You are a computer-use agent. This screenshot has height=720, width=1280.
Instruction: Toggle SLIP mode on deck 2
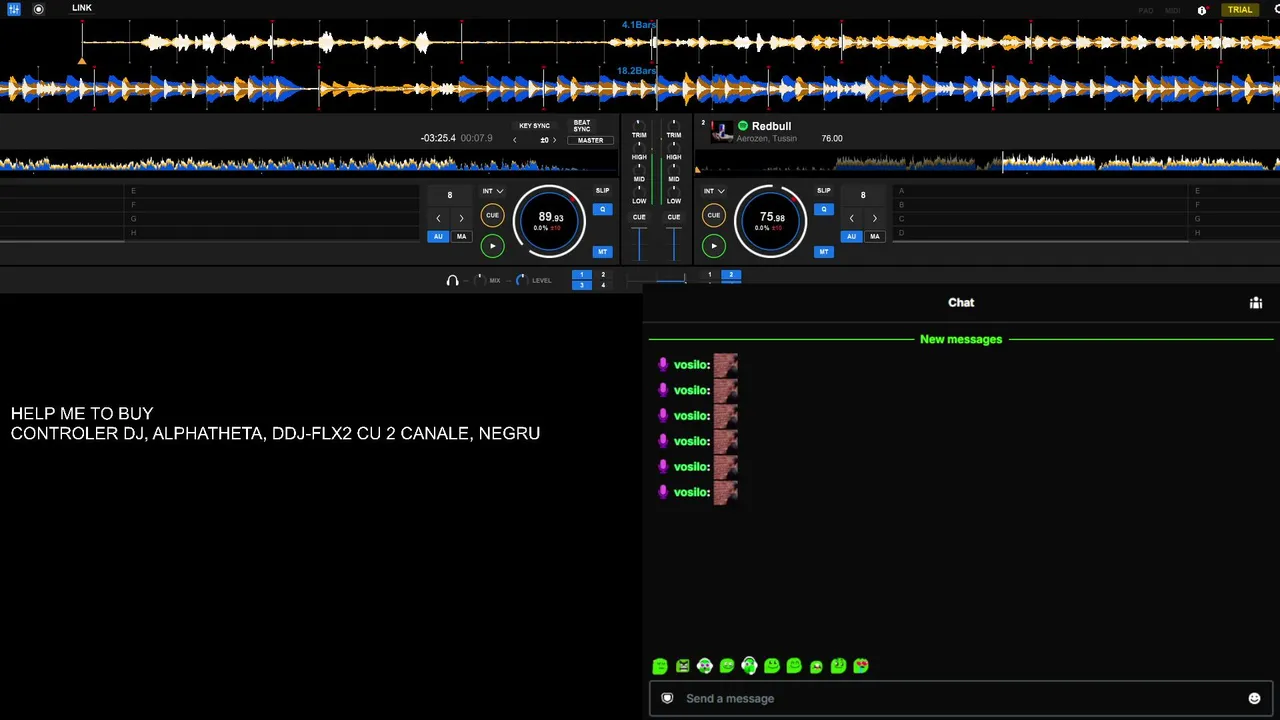823,190
